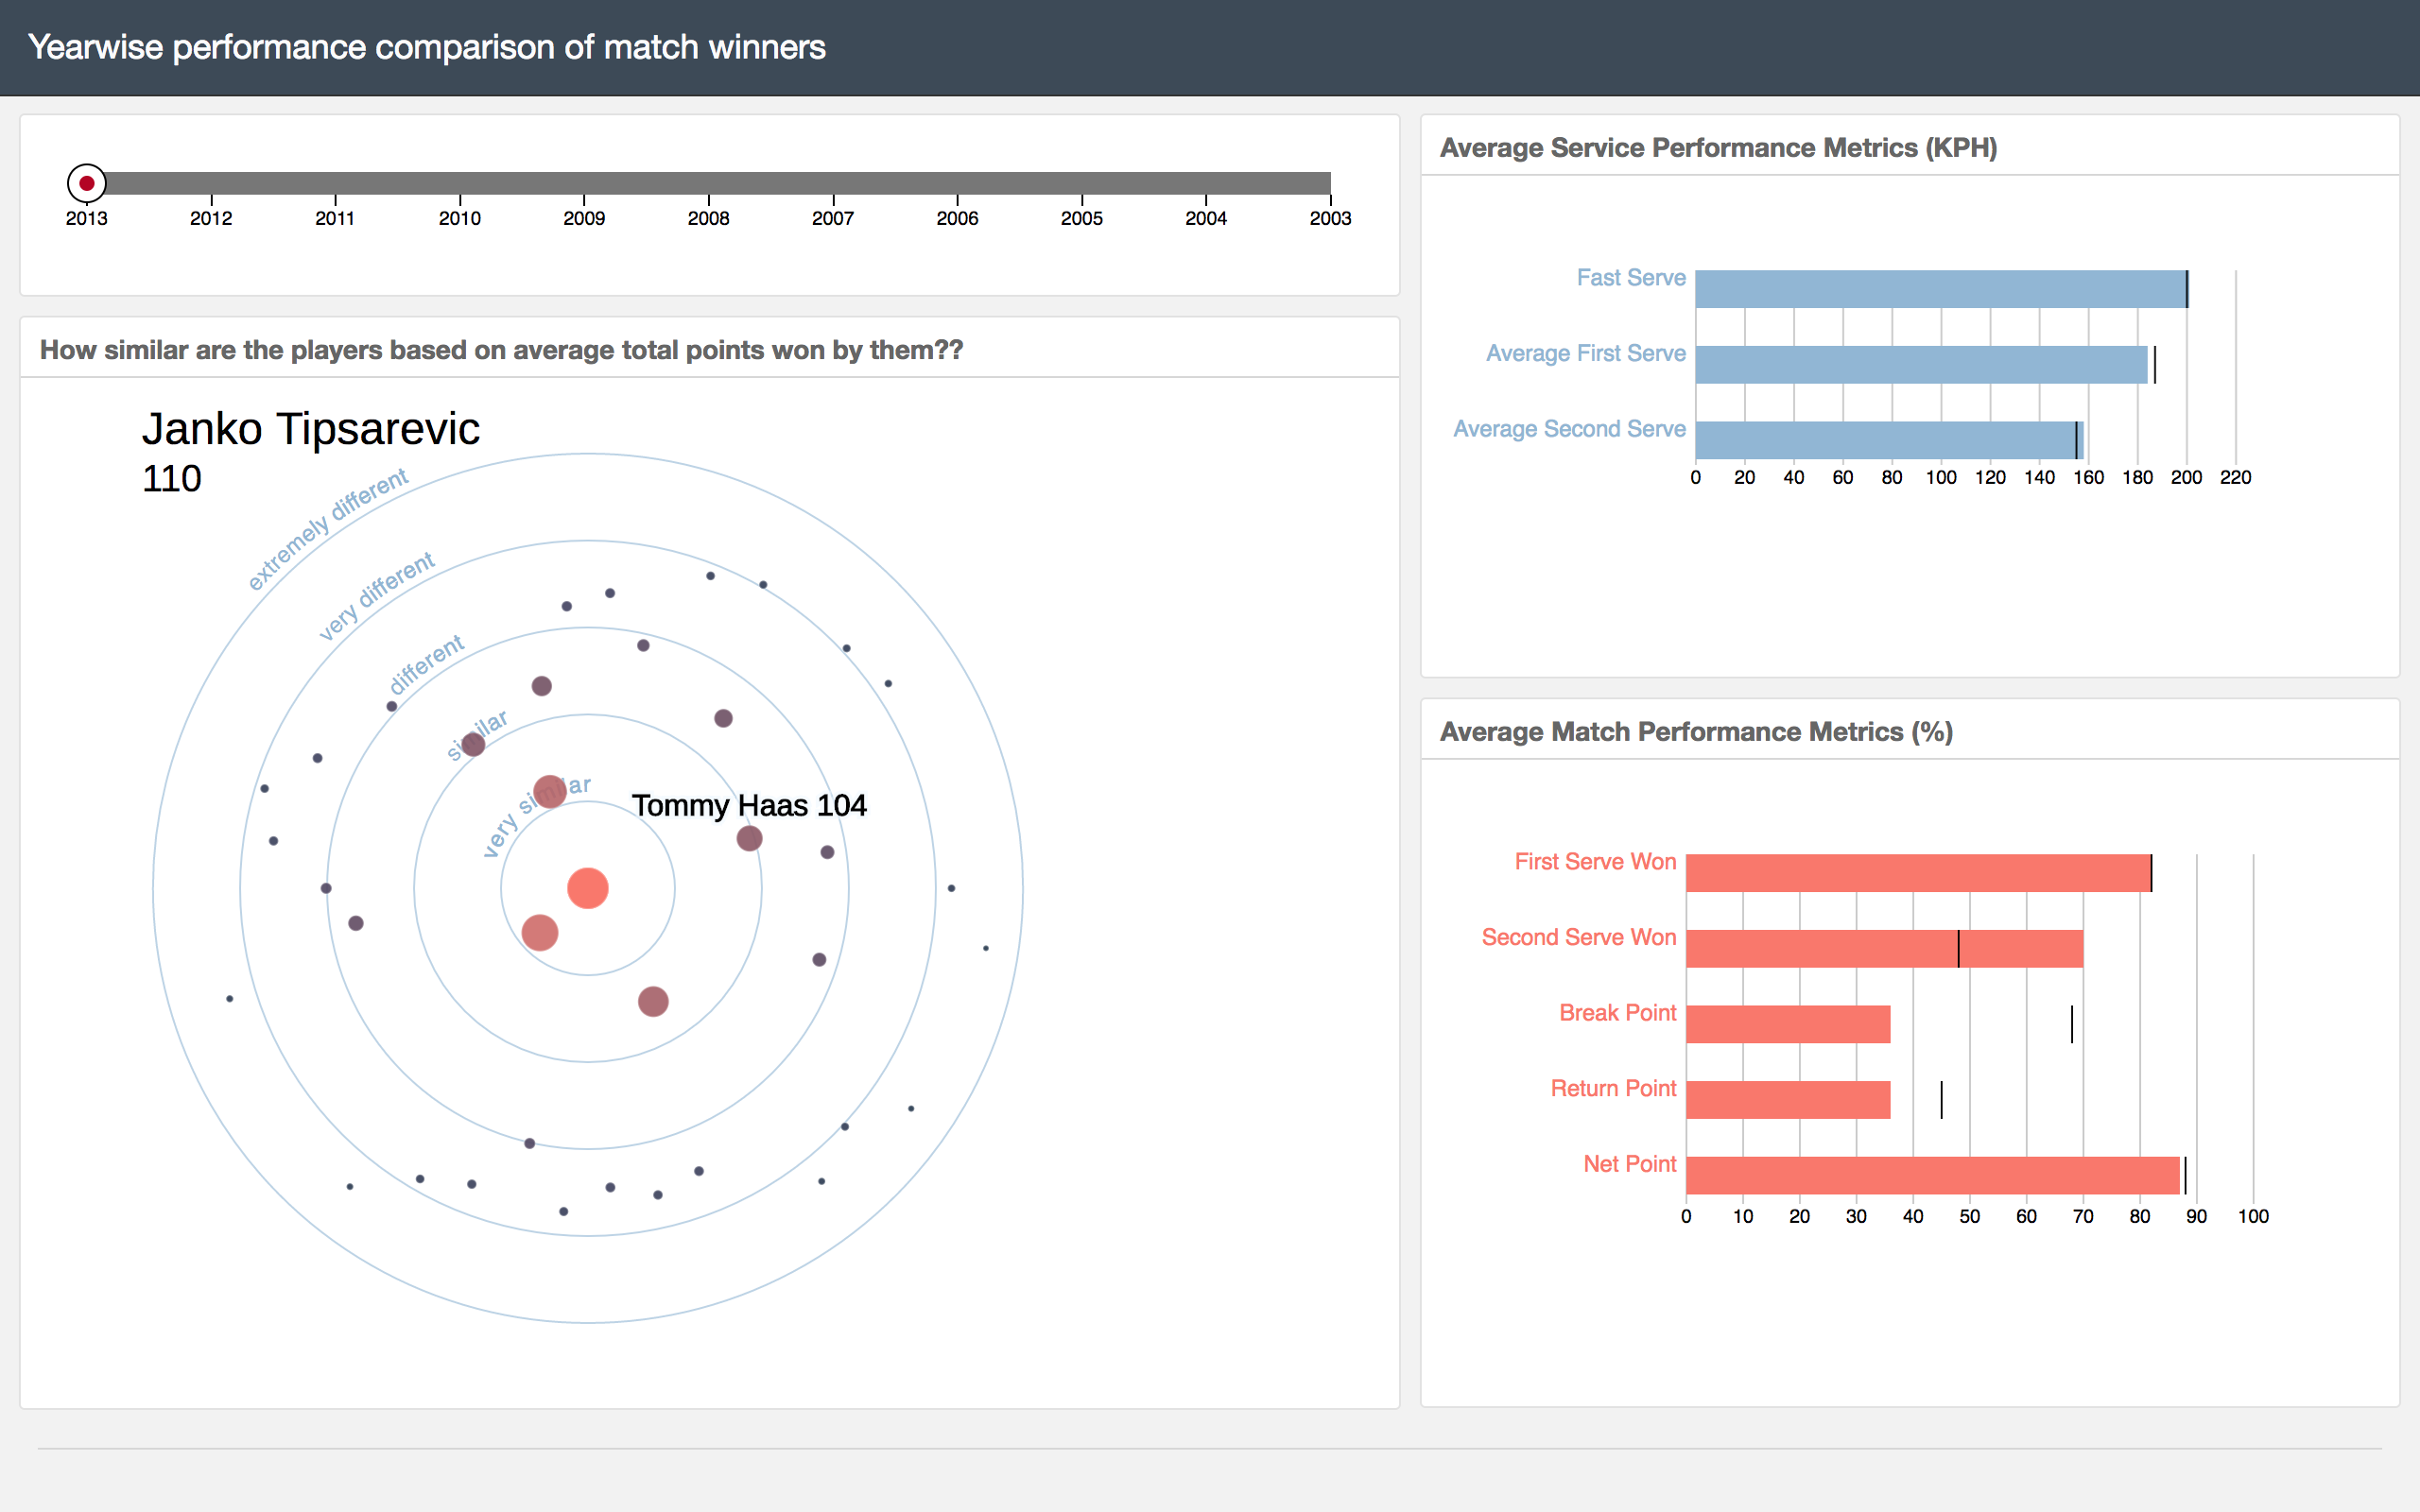Click the Return Point bar

(x=1788, y=1100)
